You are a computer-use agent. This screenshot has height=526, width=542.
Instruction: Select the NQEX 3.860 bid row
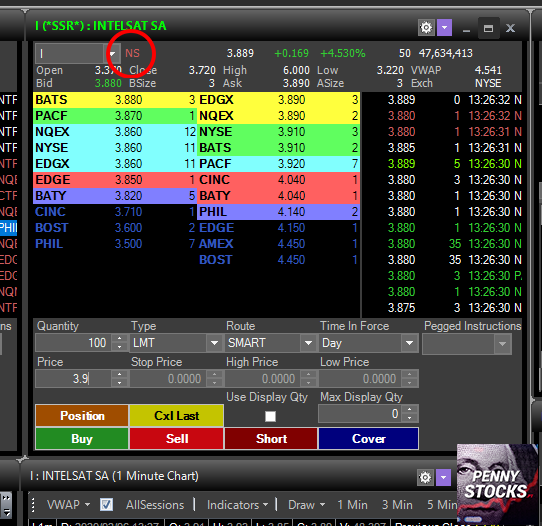click(115, 132)
